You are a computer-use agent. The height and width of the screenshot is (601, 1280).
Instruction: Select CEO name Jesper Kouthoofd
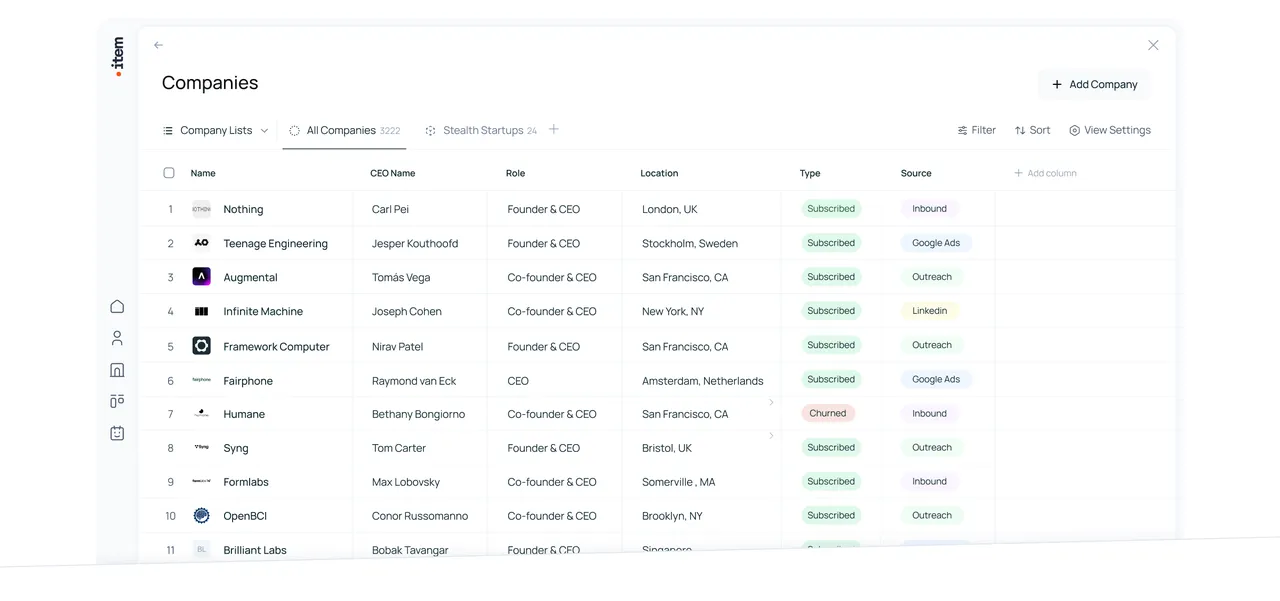coord(415,243)
